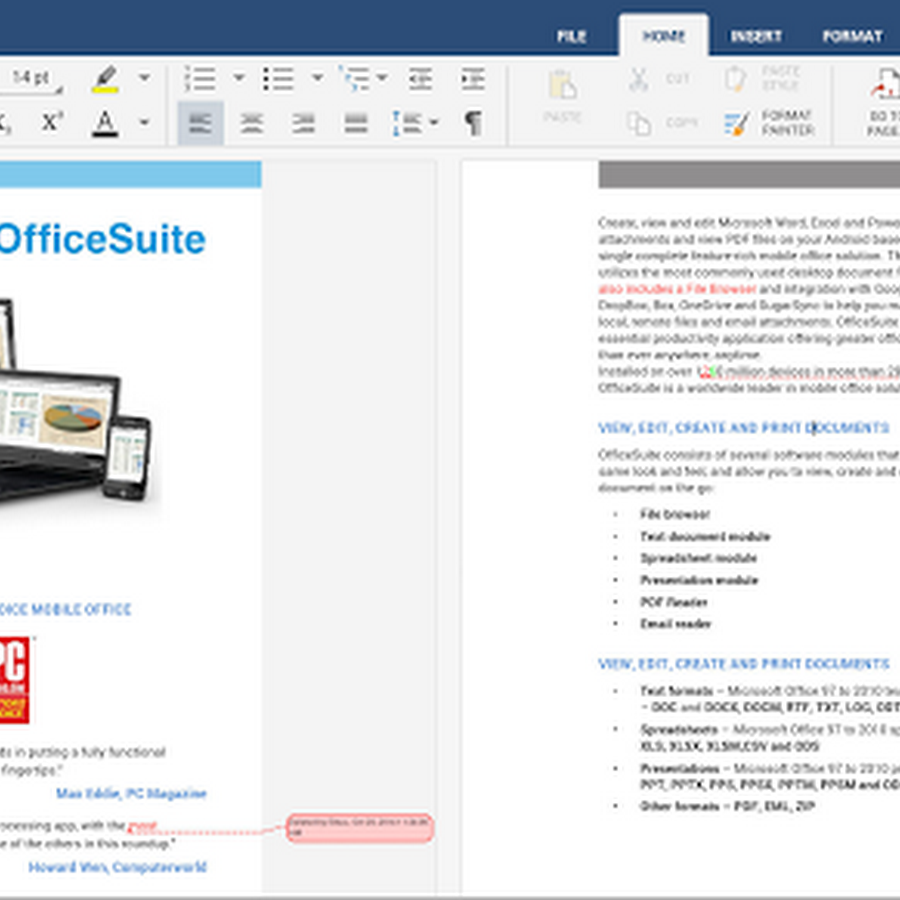Click the OfficeSuite title text
Screen dimensions: 900x900
point(102,239)
